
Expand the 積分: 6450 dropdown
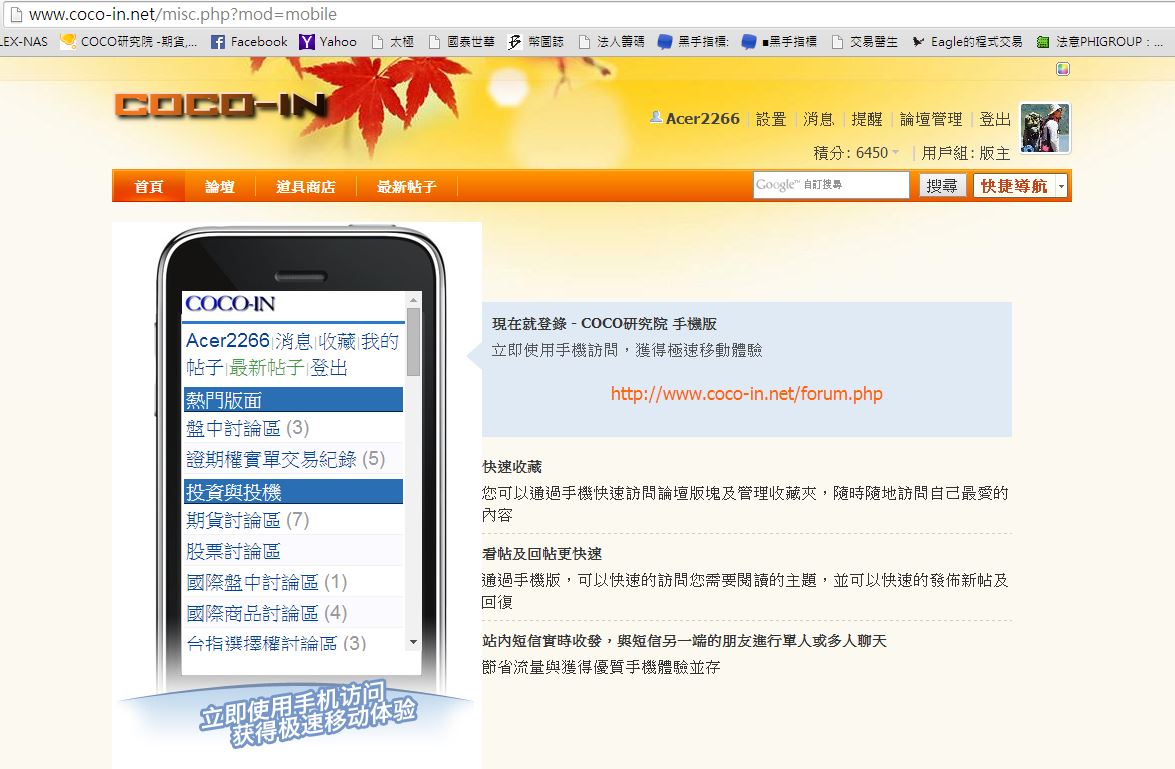(x=856, y=153)
